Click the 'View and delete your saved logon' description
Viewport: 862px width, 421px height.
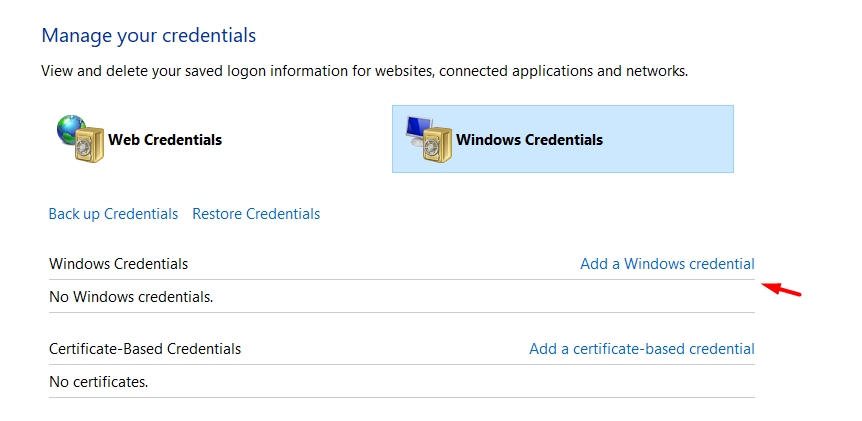365,71
